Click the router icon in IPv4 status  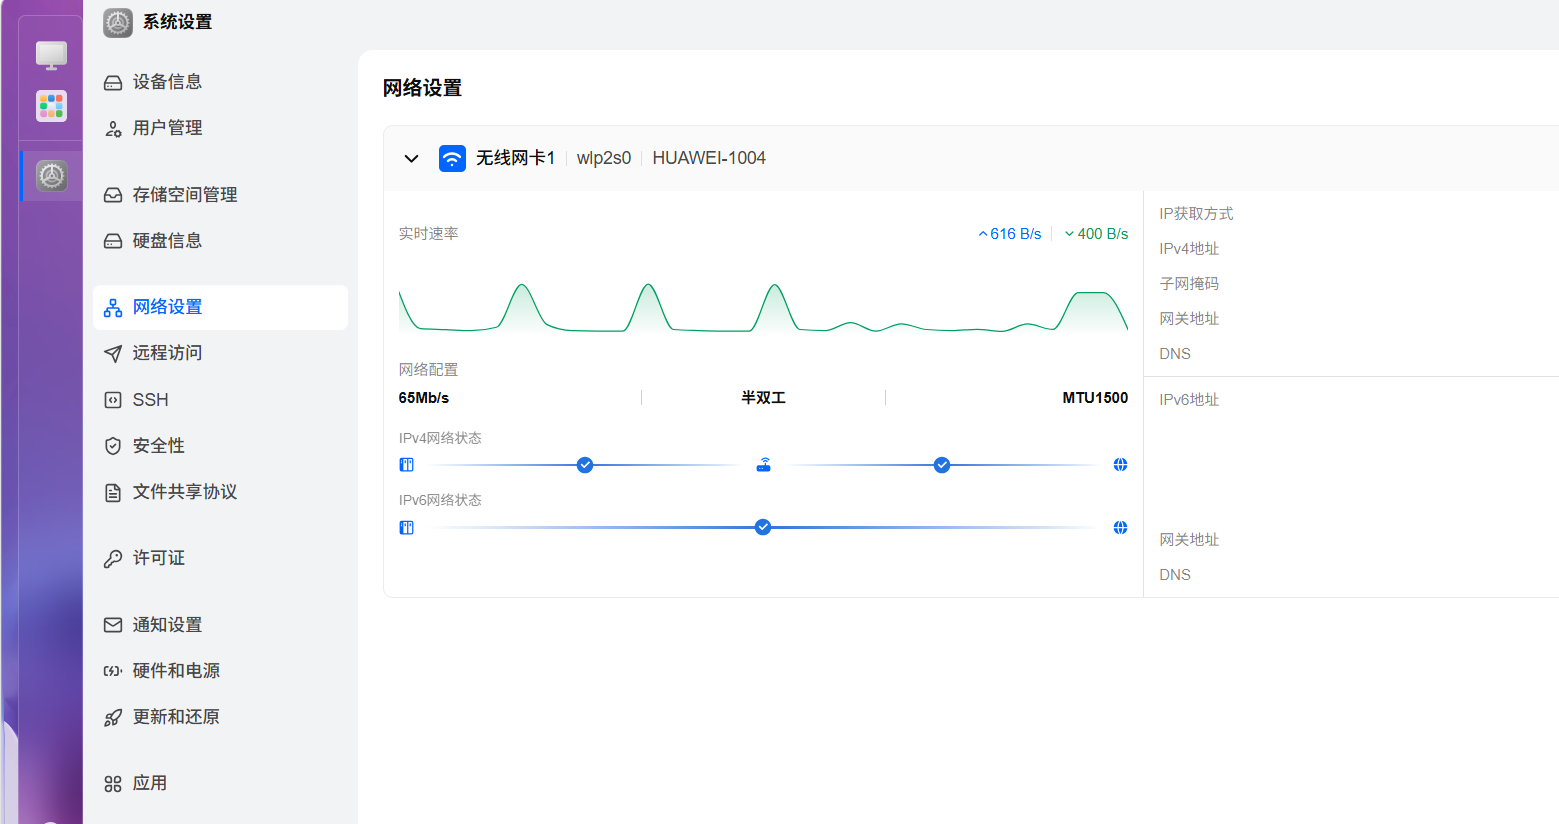click(x=763, y=465)
